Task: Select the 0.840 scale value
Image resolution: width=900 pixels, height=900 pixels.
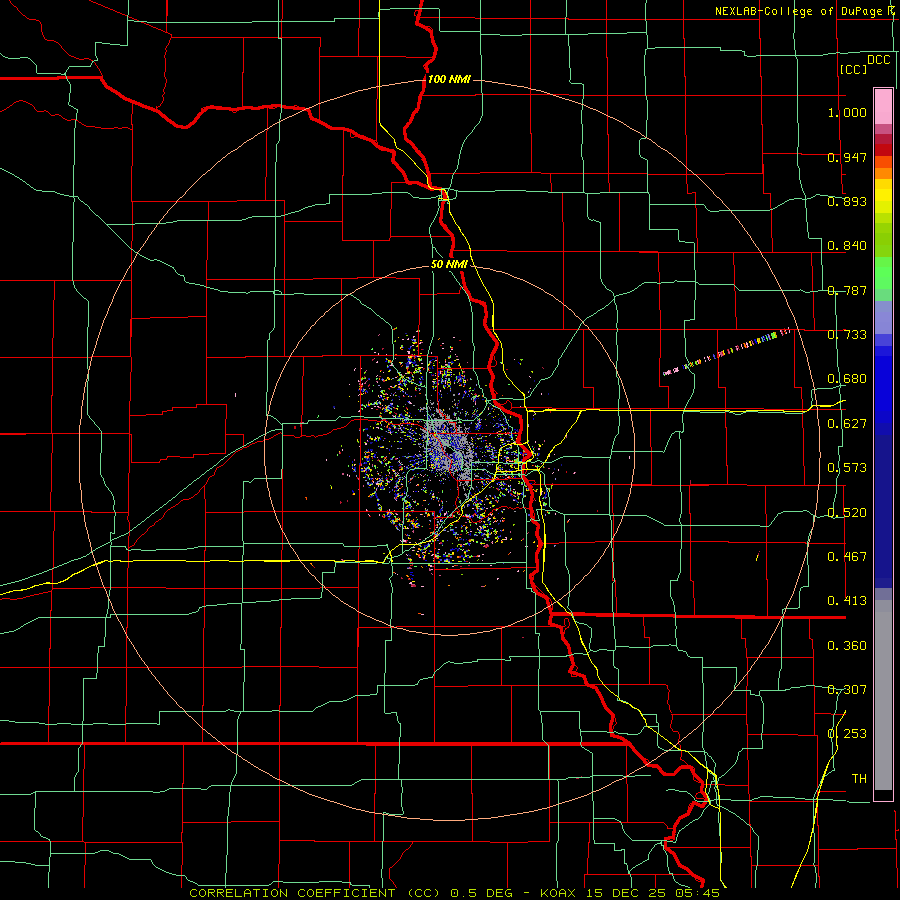Action: tap(847, 246)
